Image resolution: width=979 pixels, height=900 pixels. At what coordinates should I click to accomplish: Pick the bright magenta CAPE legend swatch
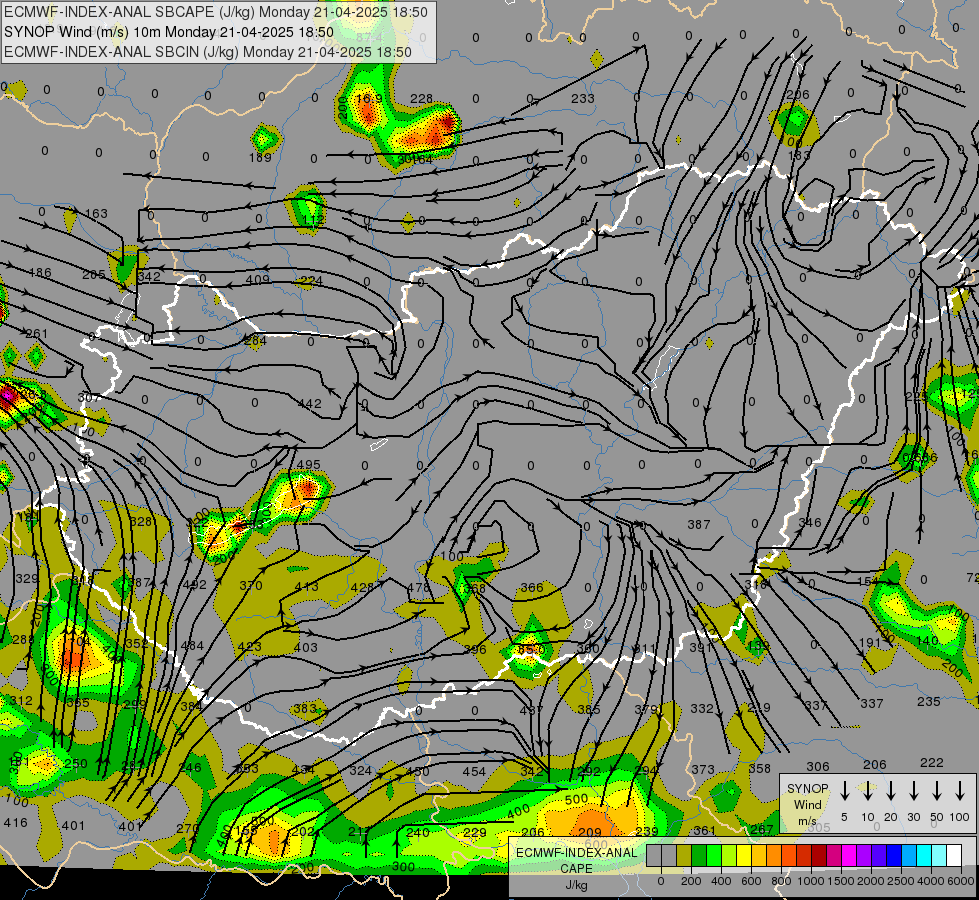coord(849,856)
